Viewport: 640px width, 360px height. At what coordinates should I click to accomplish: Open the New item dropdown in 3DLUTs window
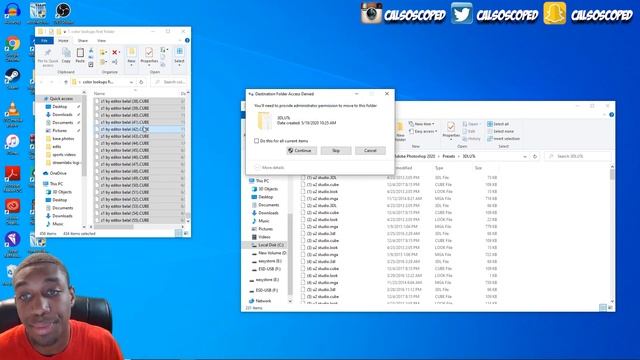pos(422,124)
